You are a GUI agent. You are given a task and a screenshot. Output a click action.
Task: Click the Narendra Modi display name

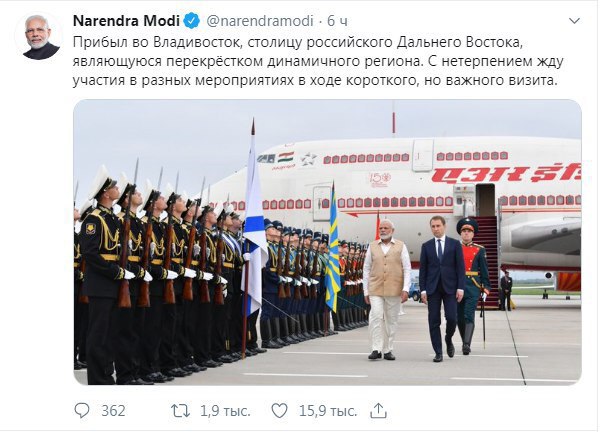(x=126, y=21)
